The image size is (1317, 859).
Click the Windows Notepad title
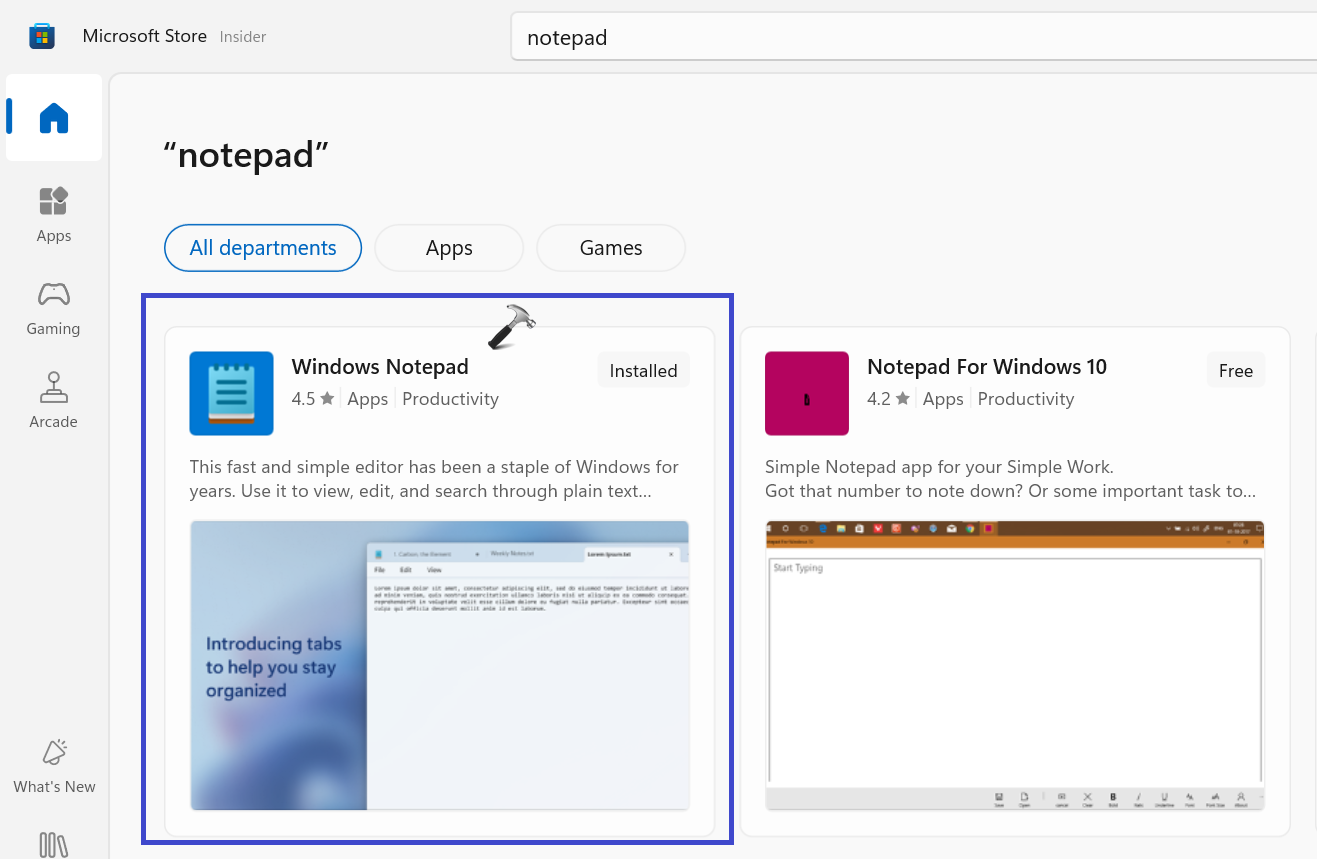point(379,366)
